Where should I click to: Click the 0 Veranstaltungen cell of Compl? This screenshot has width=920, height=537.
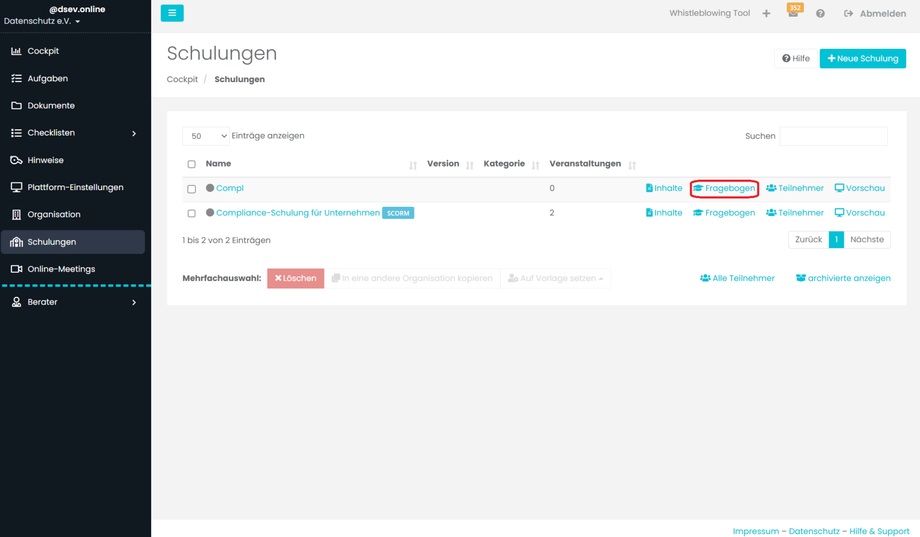(x=552, y=188)
